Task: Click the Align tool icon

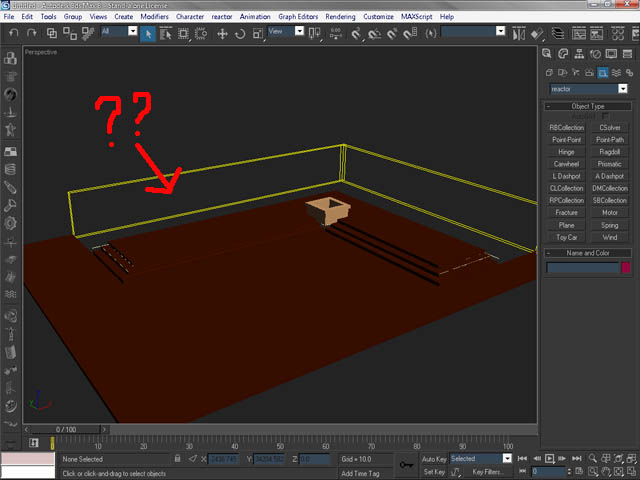Action: pyautogui.click(x=538, y=33)
